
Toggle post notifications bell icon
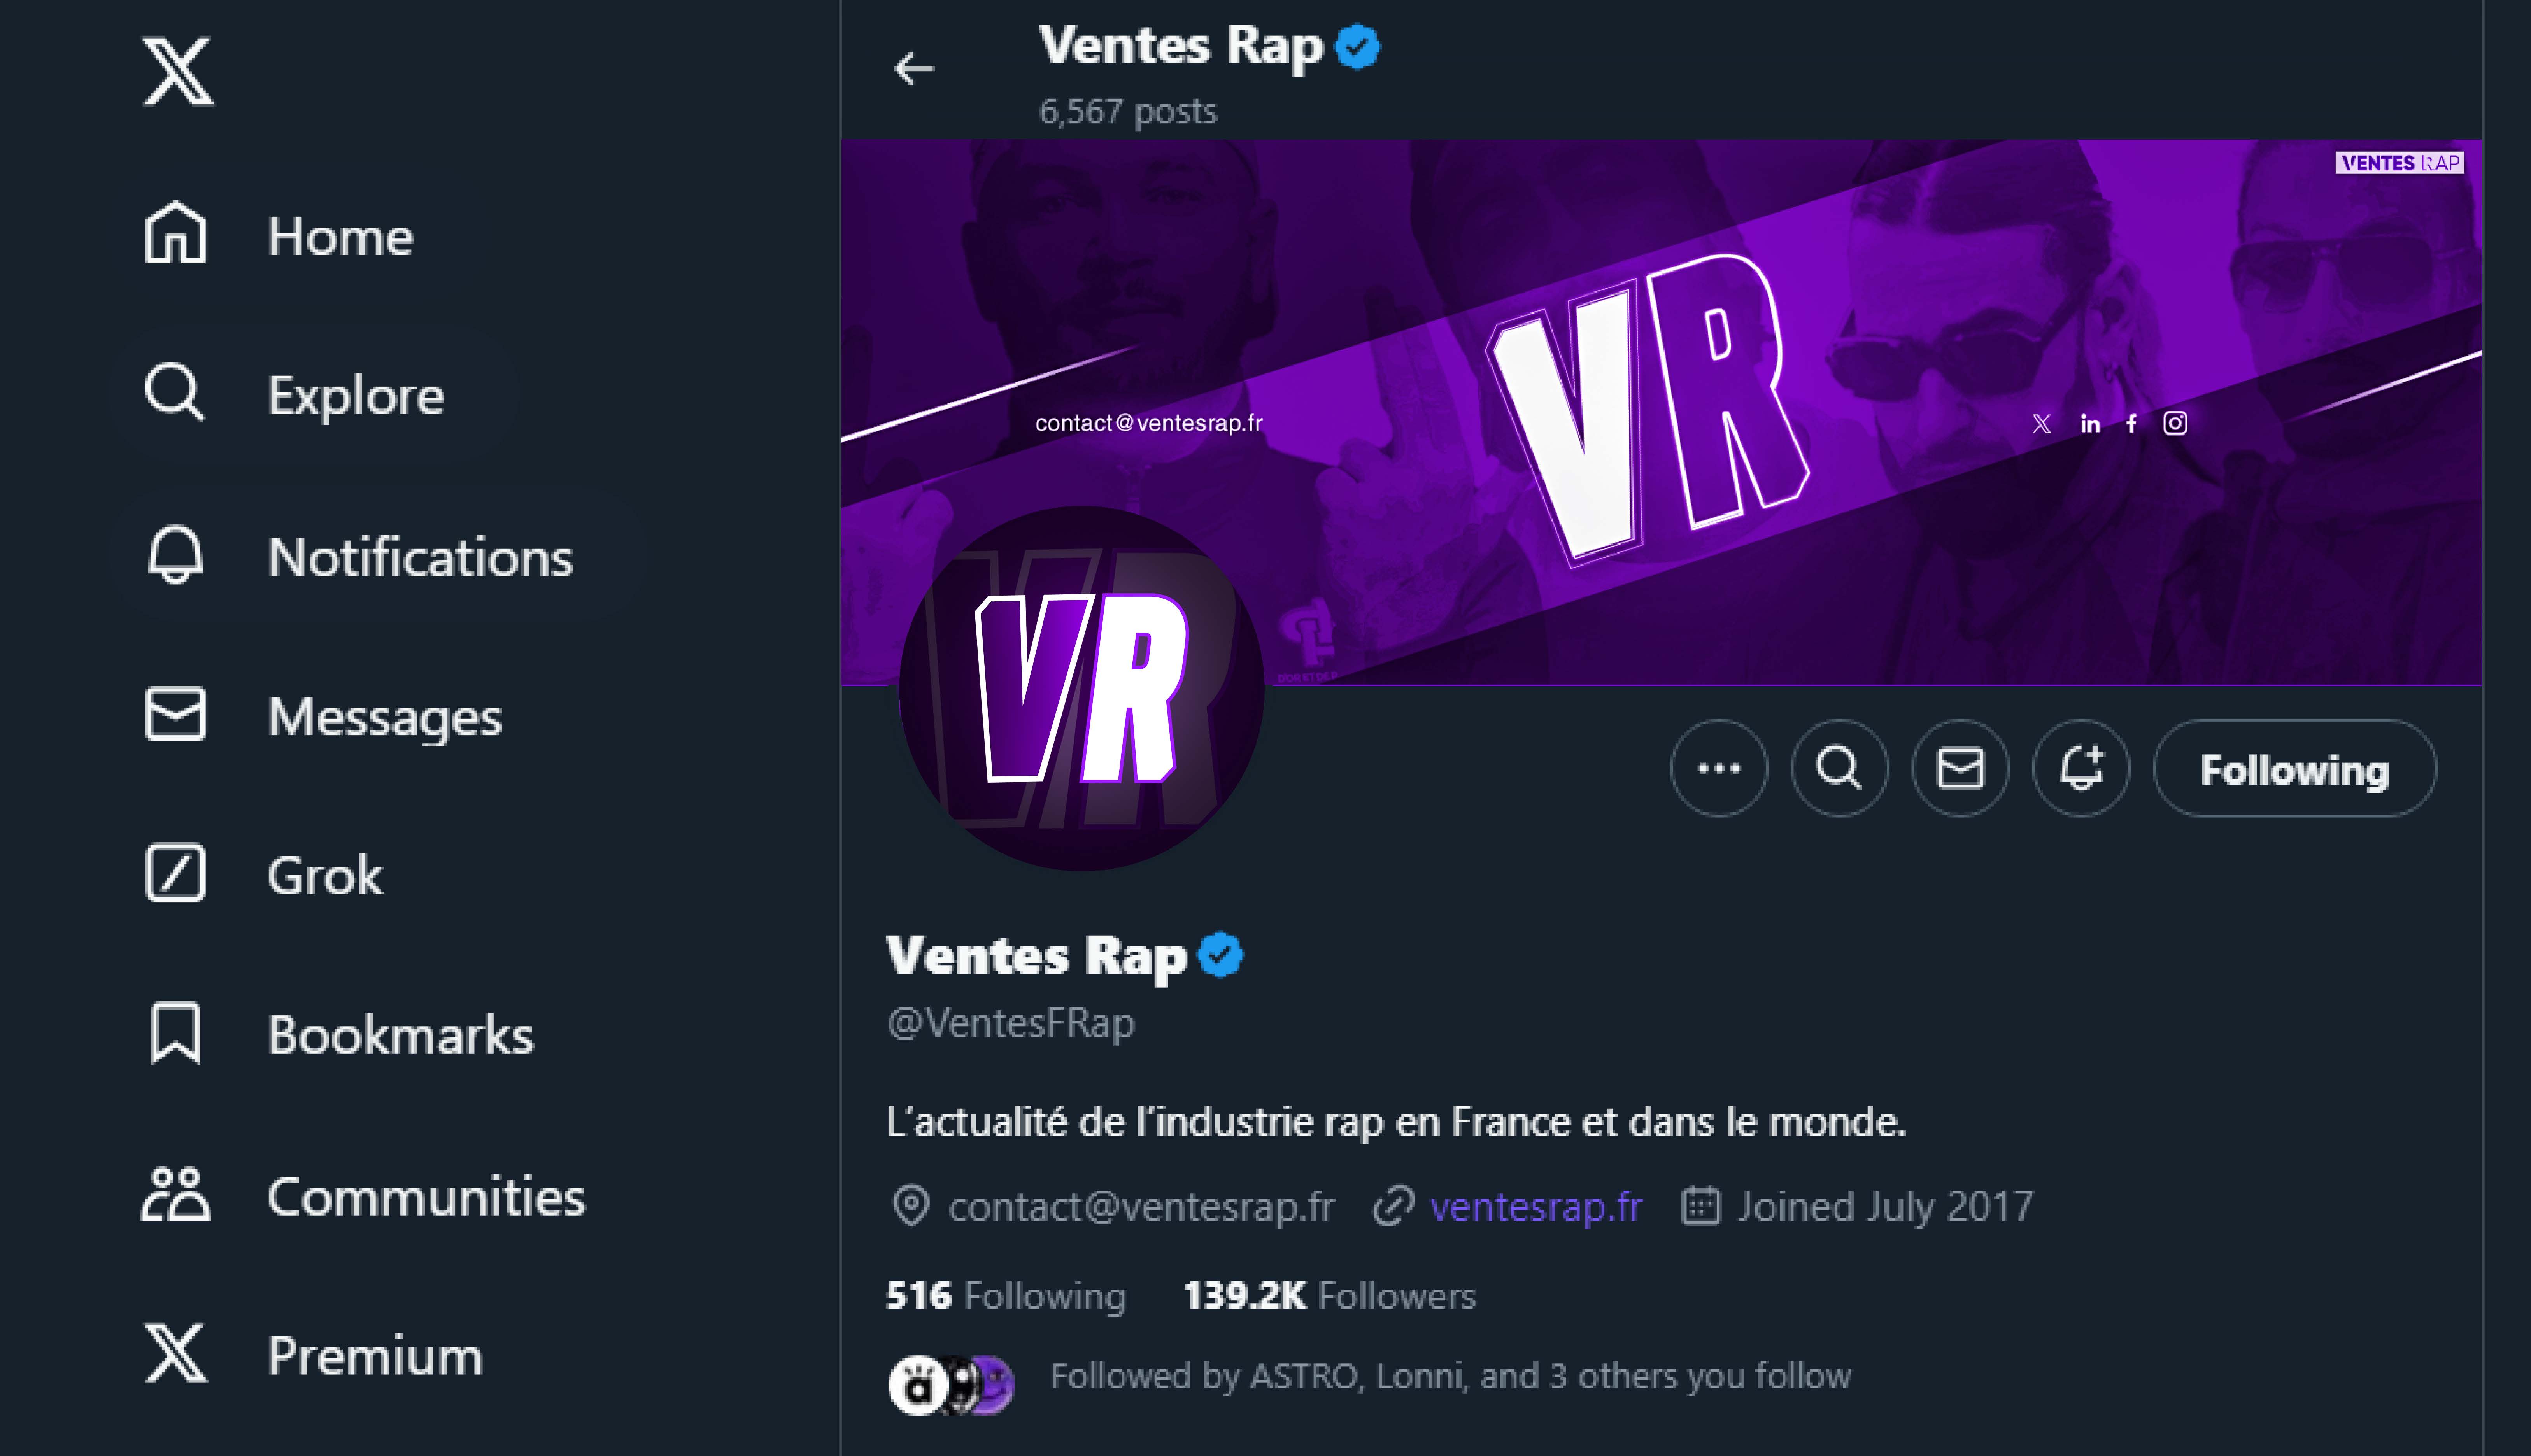pyautogui.click(x=2081, y=768)
